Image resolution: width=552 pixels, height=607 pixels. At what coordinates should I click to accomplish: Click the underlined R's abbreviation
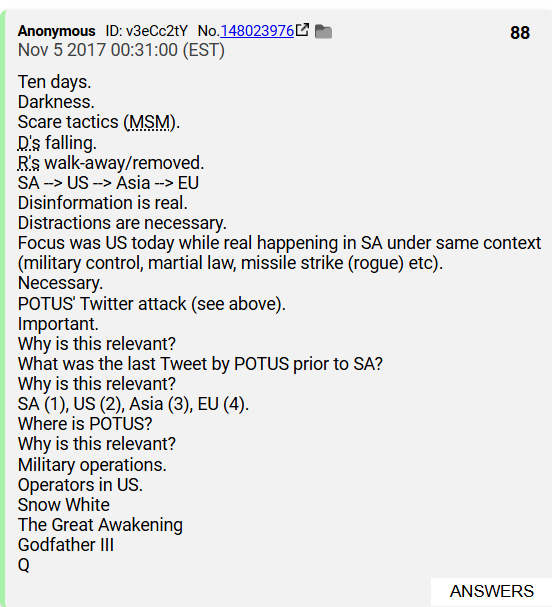(29, 163)
